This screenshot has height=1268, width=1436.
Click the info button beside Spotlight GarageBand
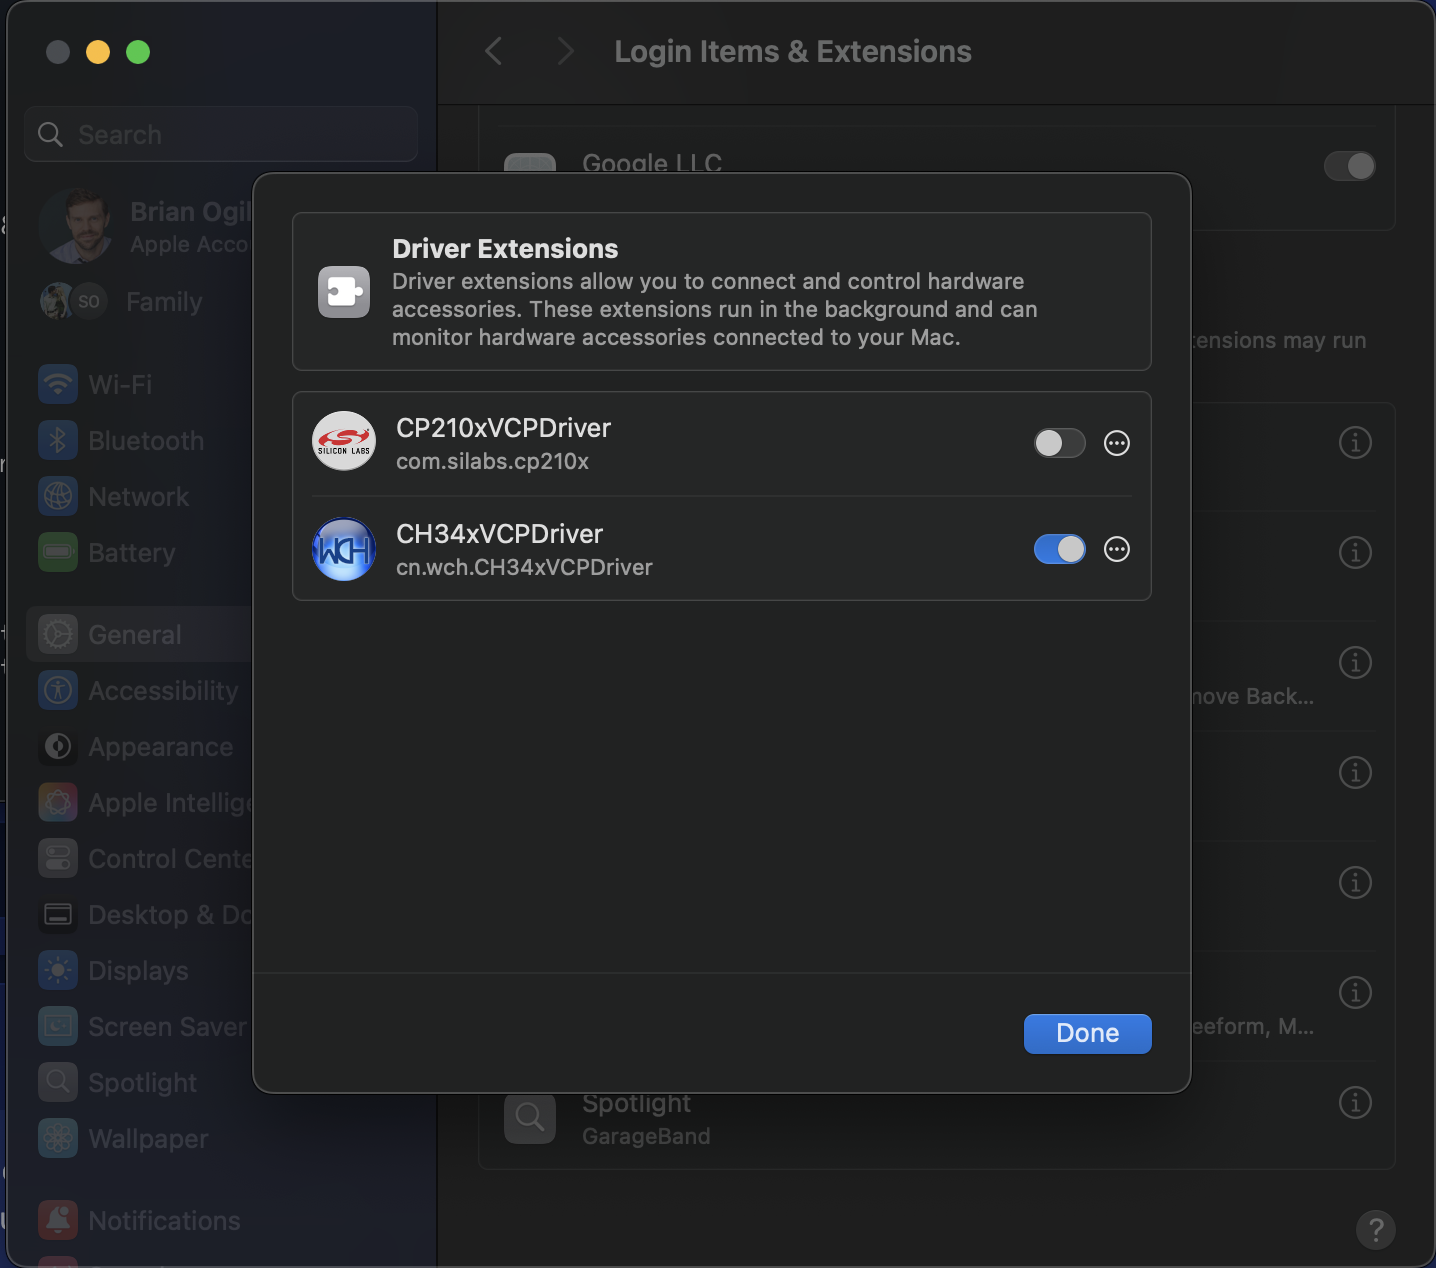[1355, 1103]
